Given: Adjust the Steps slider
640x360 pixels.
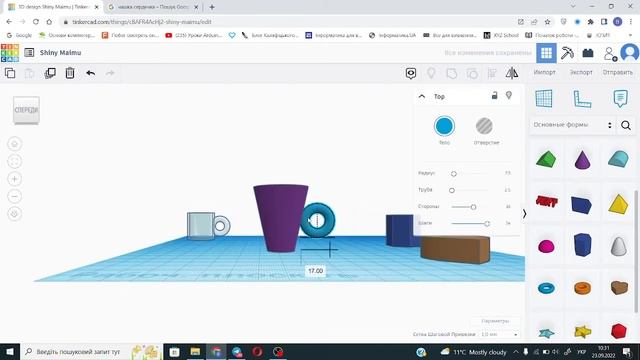Looking at the screenshot, I should (487, 224).
